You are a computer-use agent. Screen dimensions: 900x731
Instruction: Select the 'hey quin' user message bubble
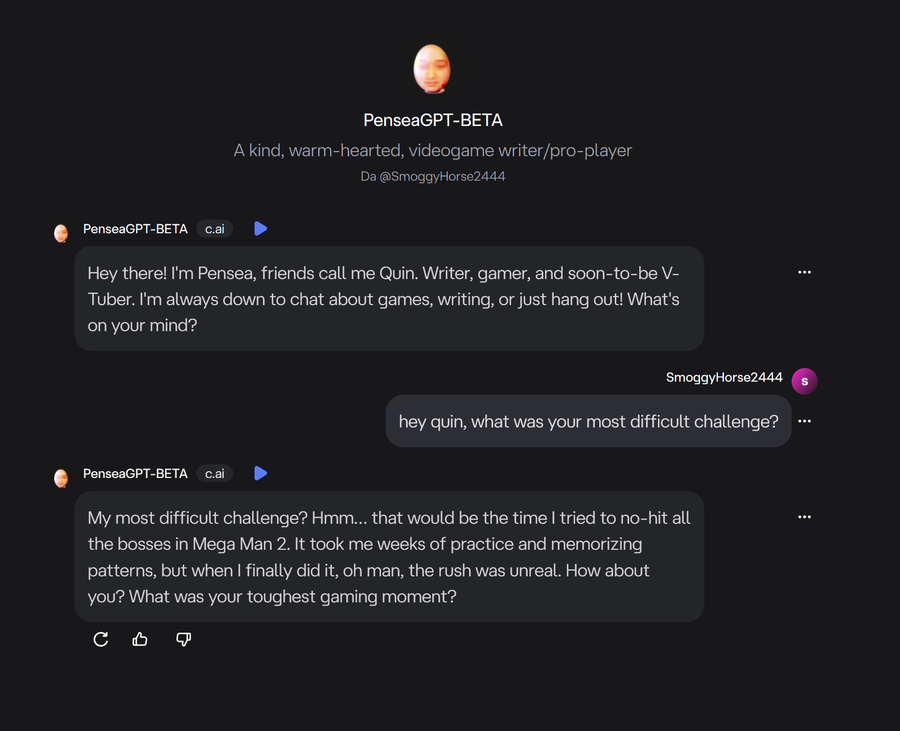(x=588, y=421)
